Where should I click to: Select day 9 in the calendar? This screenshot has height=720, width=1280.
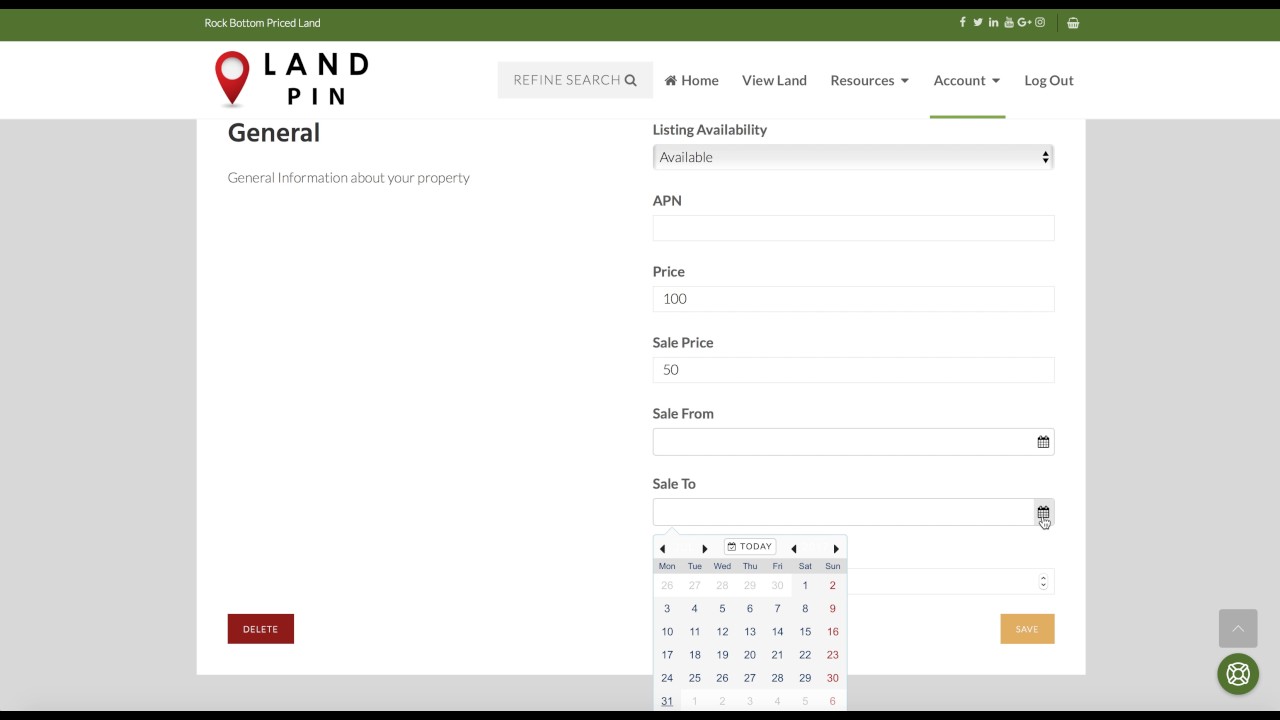(832, 609)
